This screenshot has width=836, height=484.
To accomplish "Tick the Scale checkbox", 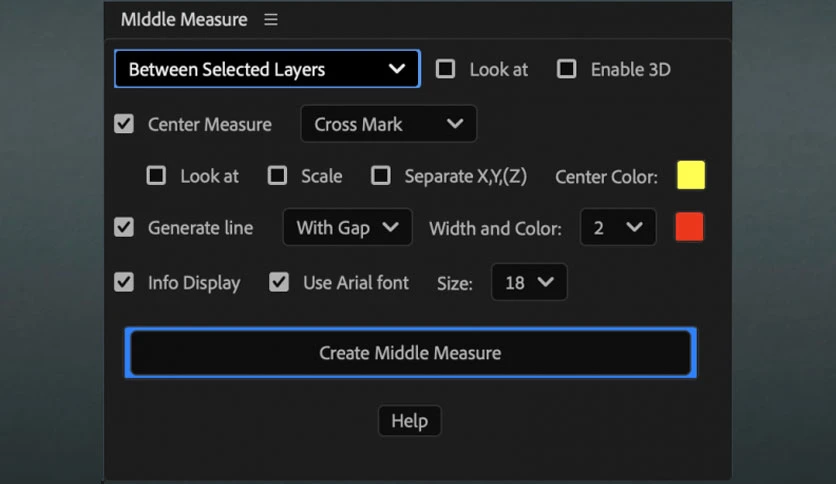I will click(277, 175).
